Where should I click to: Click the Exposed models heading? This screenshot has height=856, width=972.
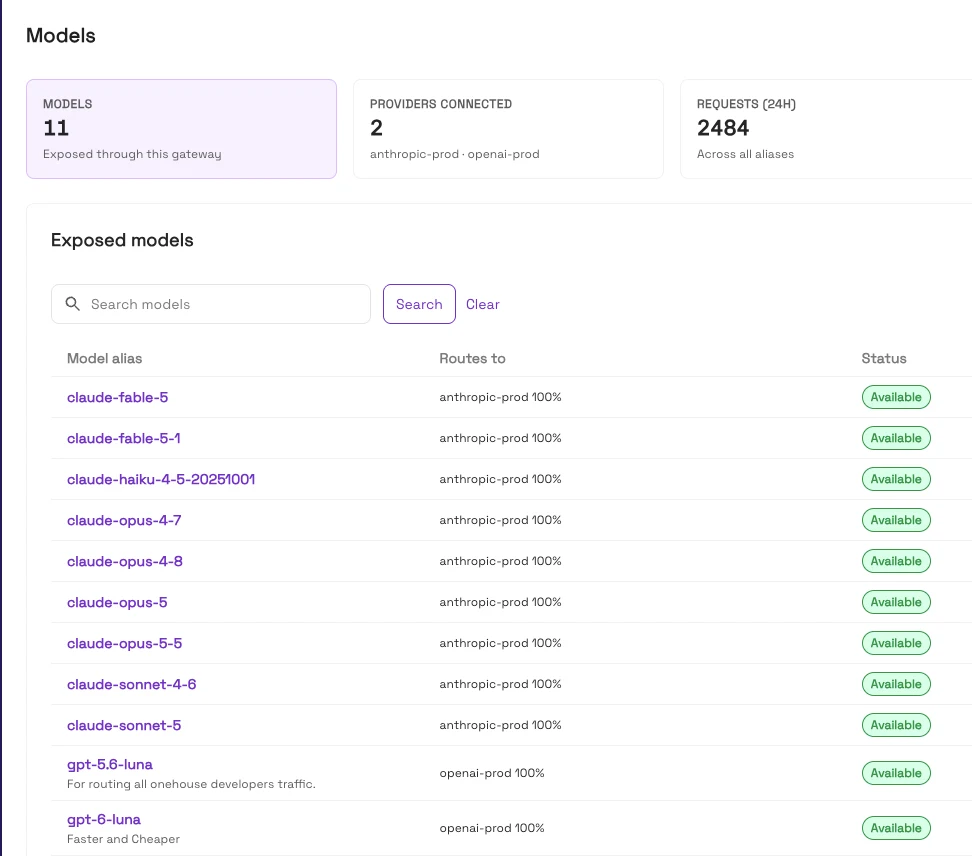[122, 240]
